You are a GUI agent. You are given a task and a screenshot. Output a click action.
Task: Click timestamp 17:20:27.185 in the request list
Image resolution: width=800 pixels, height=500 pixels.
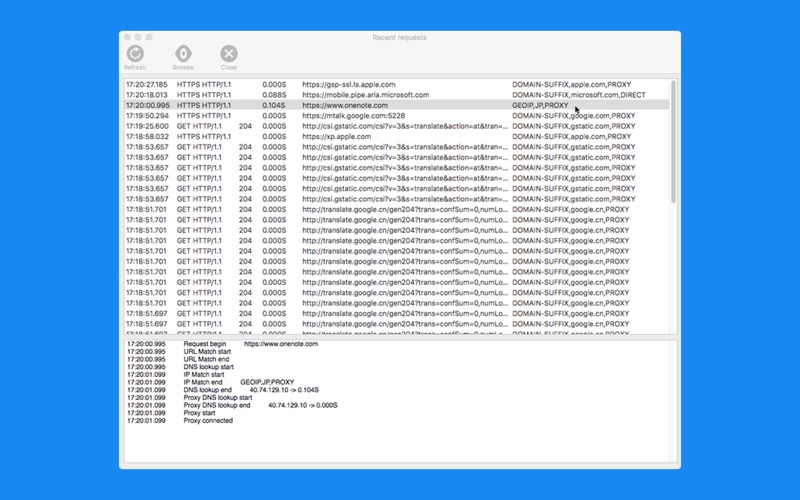pos(146,85)
